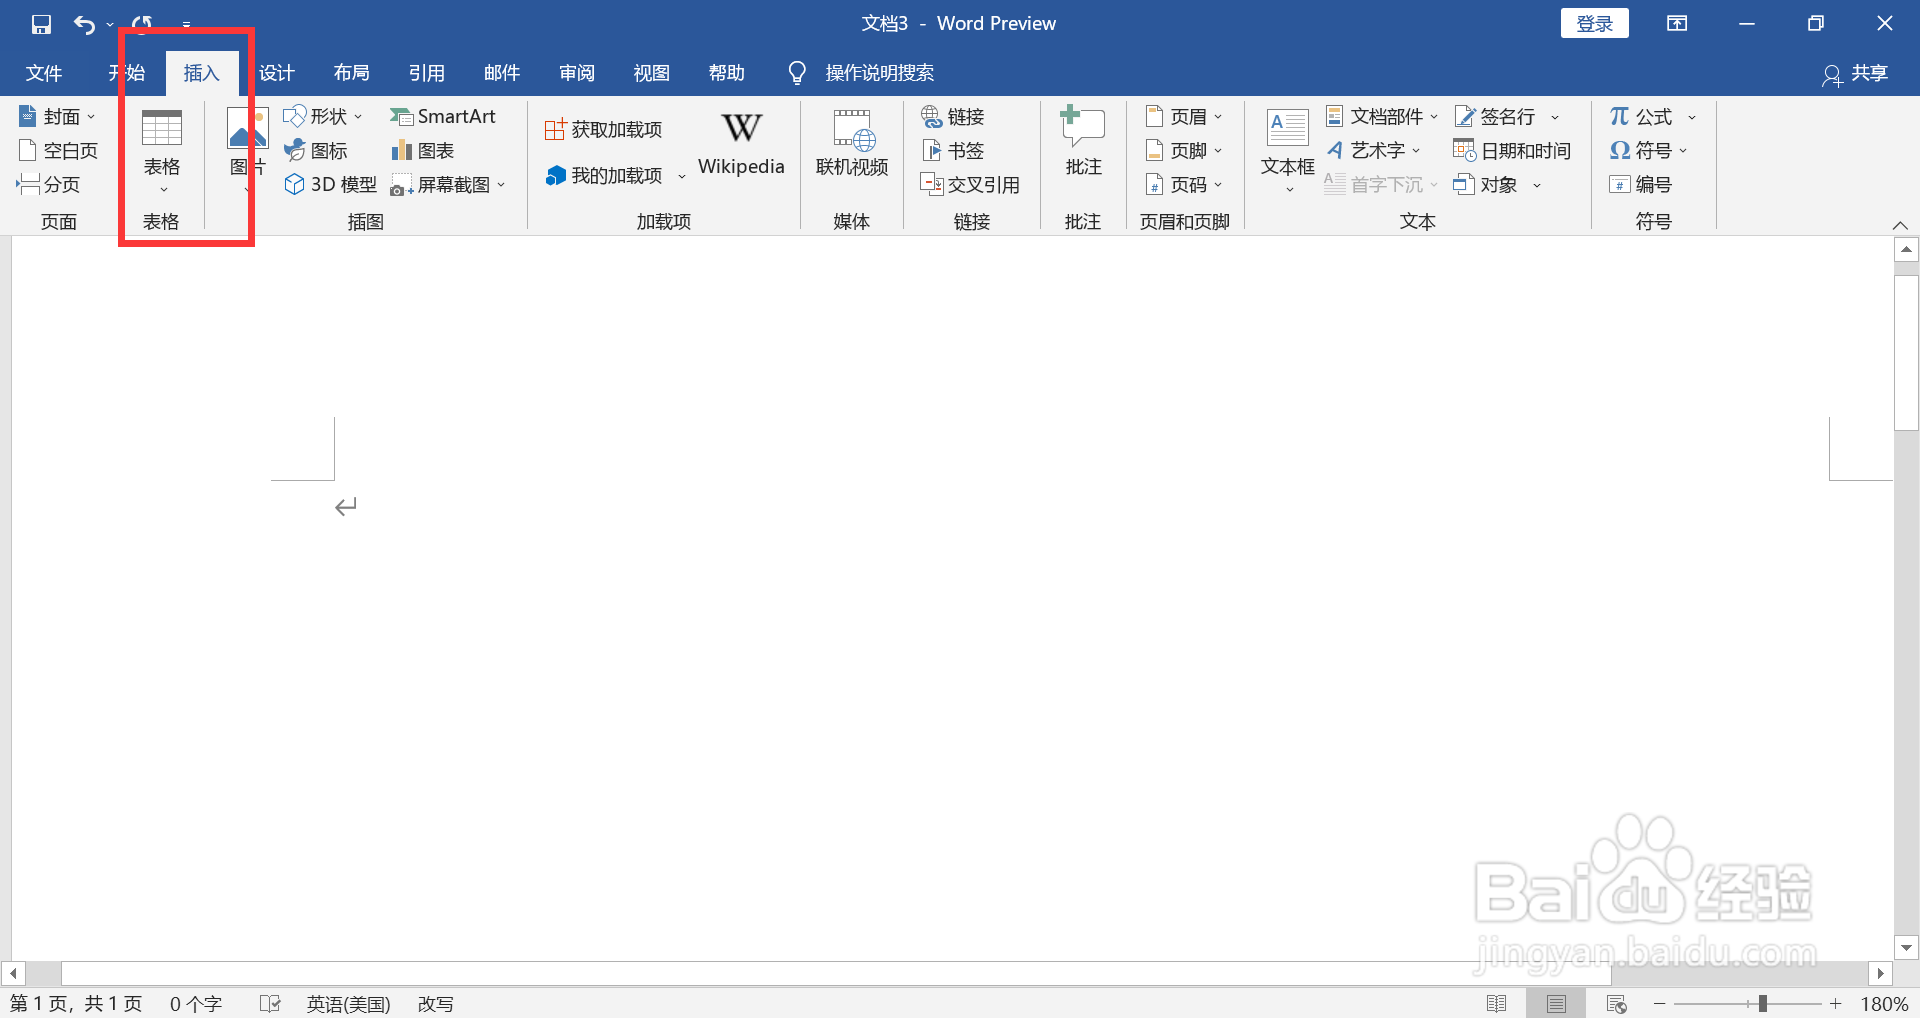The height and width of the screenshot is (1018, 1920).
Task: Switch to the 设计 (Design) tab
Action: (276, 72)
